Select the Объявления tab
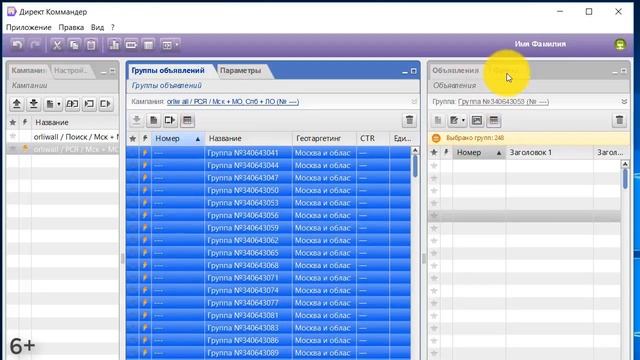 [455, 70]
